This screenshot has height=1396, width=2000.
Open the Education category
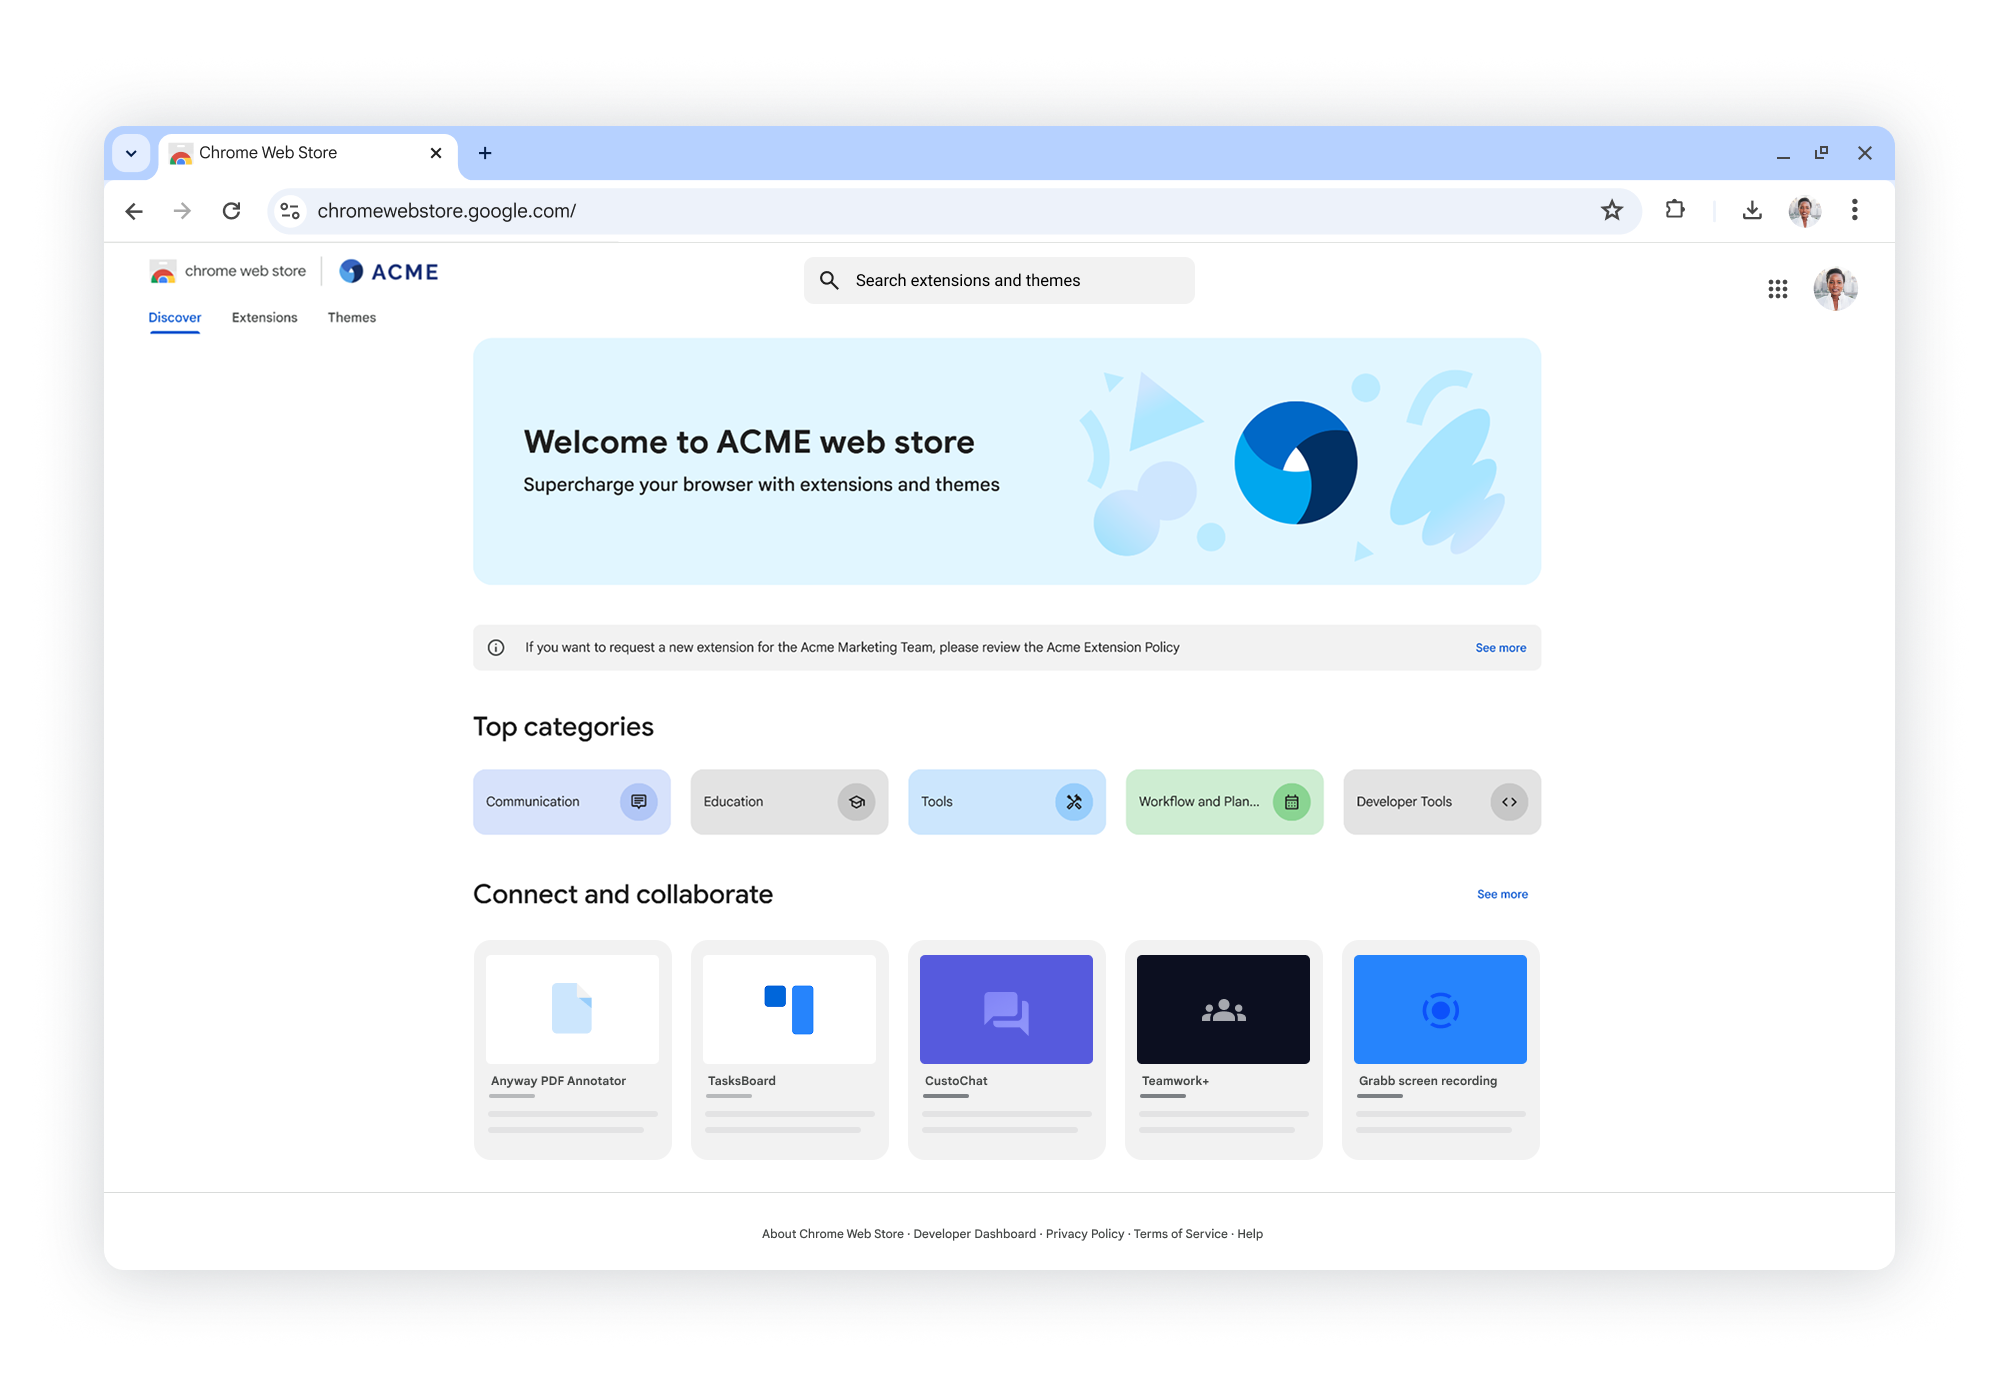(x=789, y=802)
